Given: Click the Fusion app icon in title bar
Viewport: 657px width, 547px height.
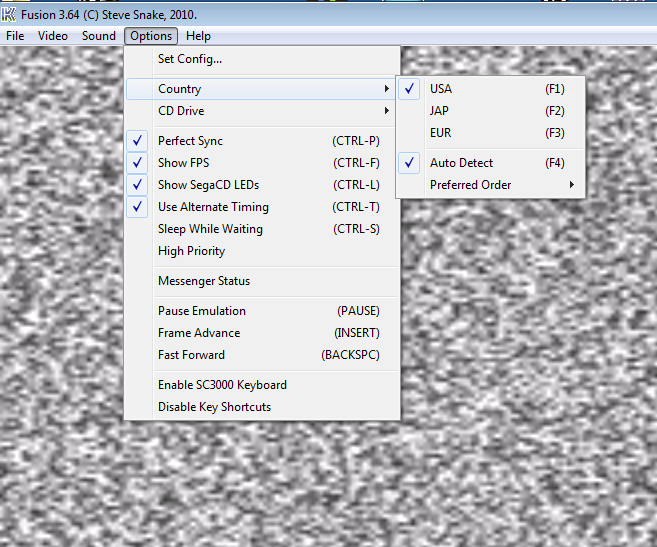Looking at the screenshot, I should click(8, 15).
